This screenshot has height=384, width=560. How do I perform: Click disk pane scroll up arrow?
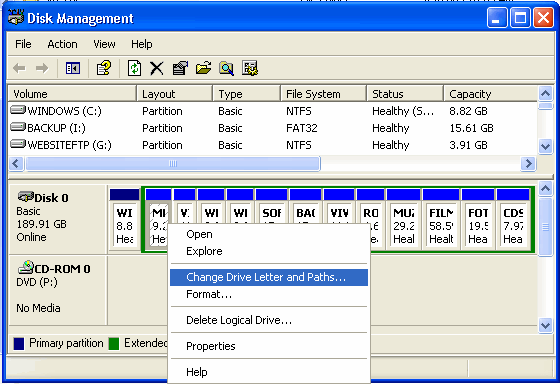545,189
